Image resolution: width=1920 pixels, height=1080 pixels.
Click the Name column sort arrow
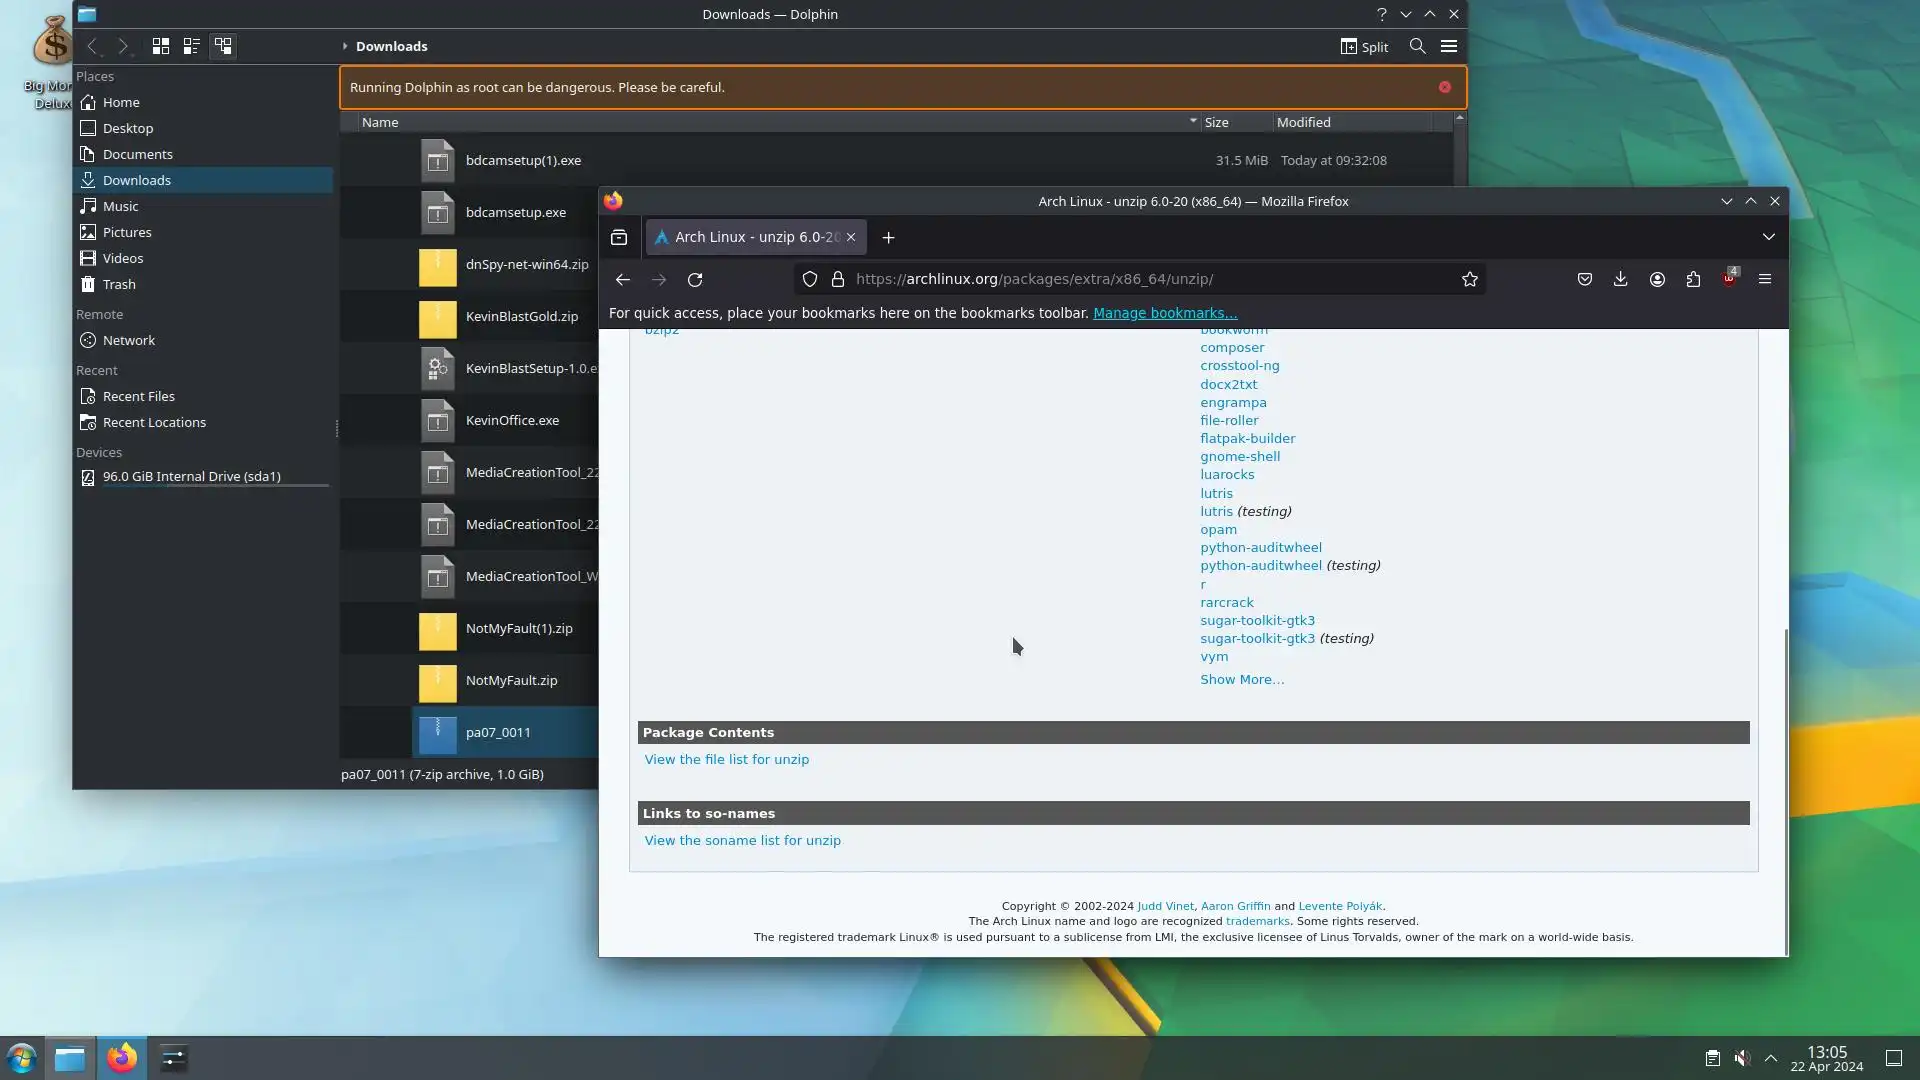click(1192, 121)
